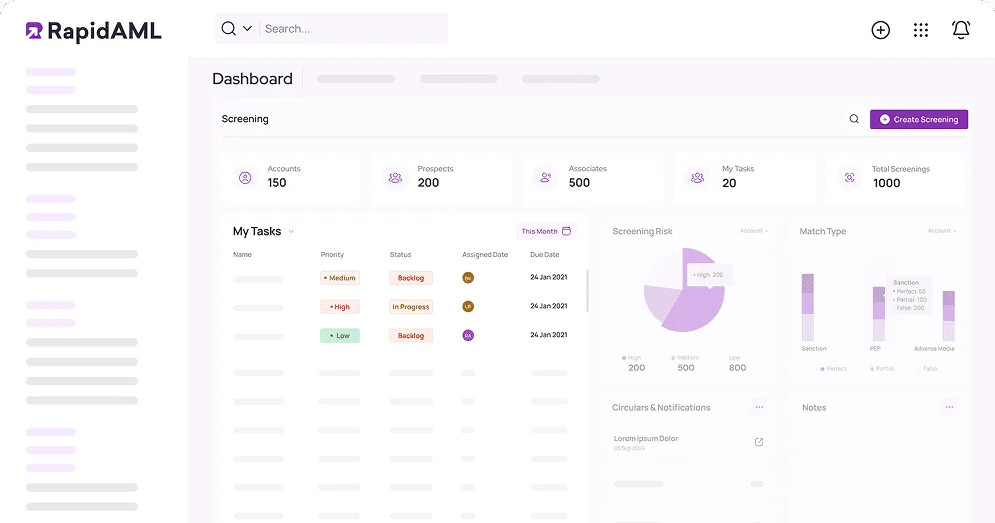Open Match Type Account dropdown
This screenshot has width=995, height=523.
pyautogui.click(x=941, y=231)
